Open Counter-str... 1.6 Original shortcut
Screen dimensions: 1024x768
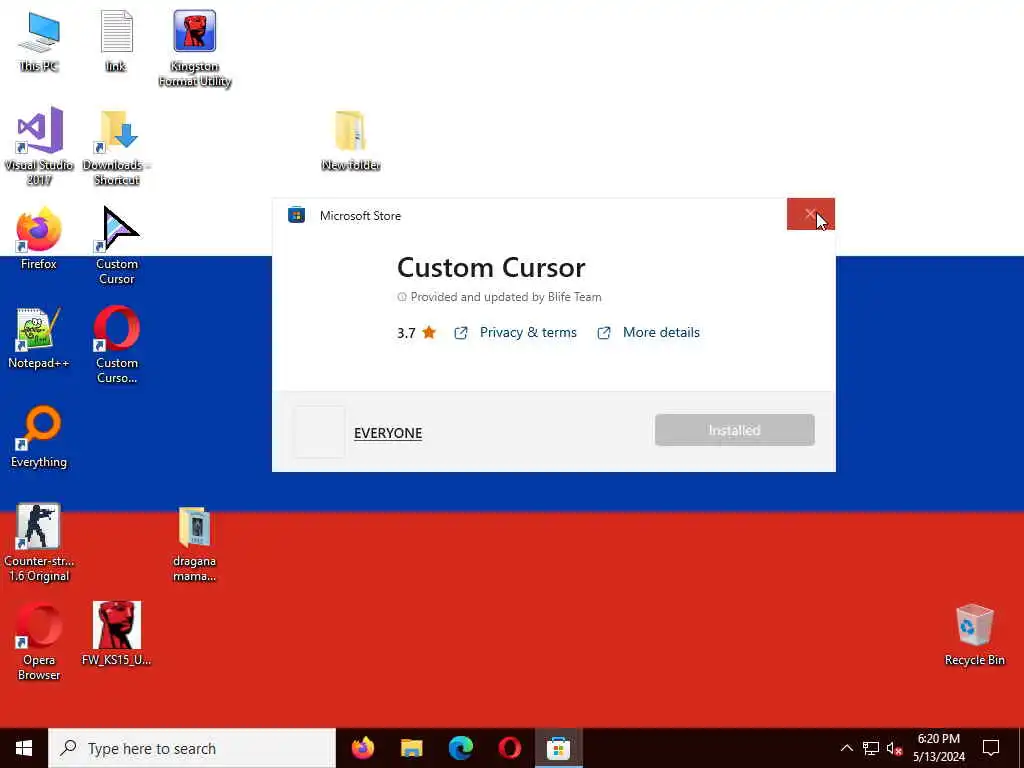coord(39,543)
